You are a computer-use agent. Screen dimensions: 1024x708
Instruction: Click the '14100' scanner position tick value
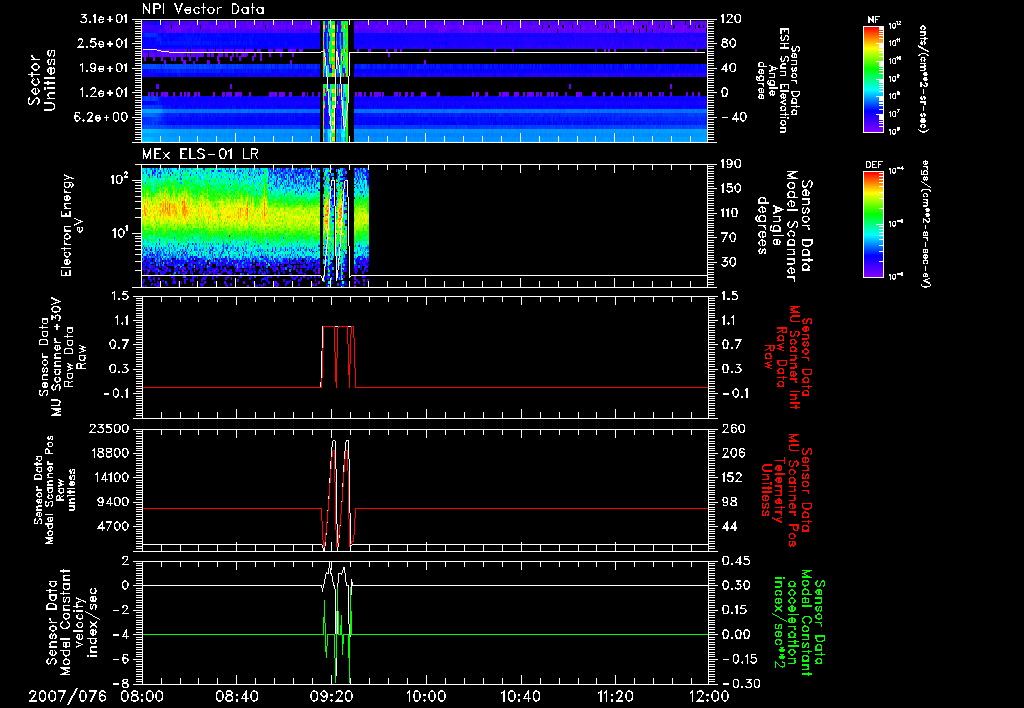tap(110, 477)
